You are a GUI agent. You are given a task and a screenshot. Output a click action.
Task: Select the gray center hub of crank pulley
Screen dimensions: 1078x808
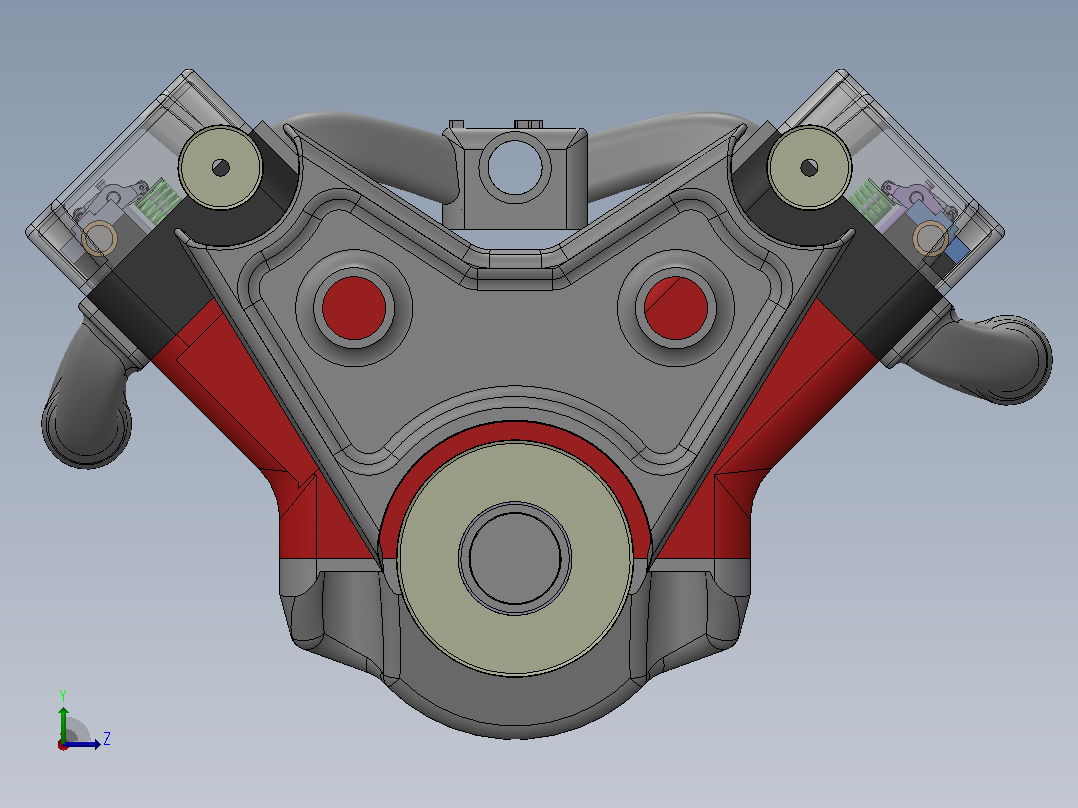coord(515,558)
